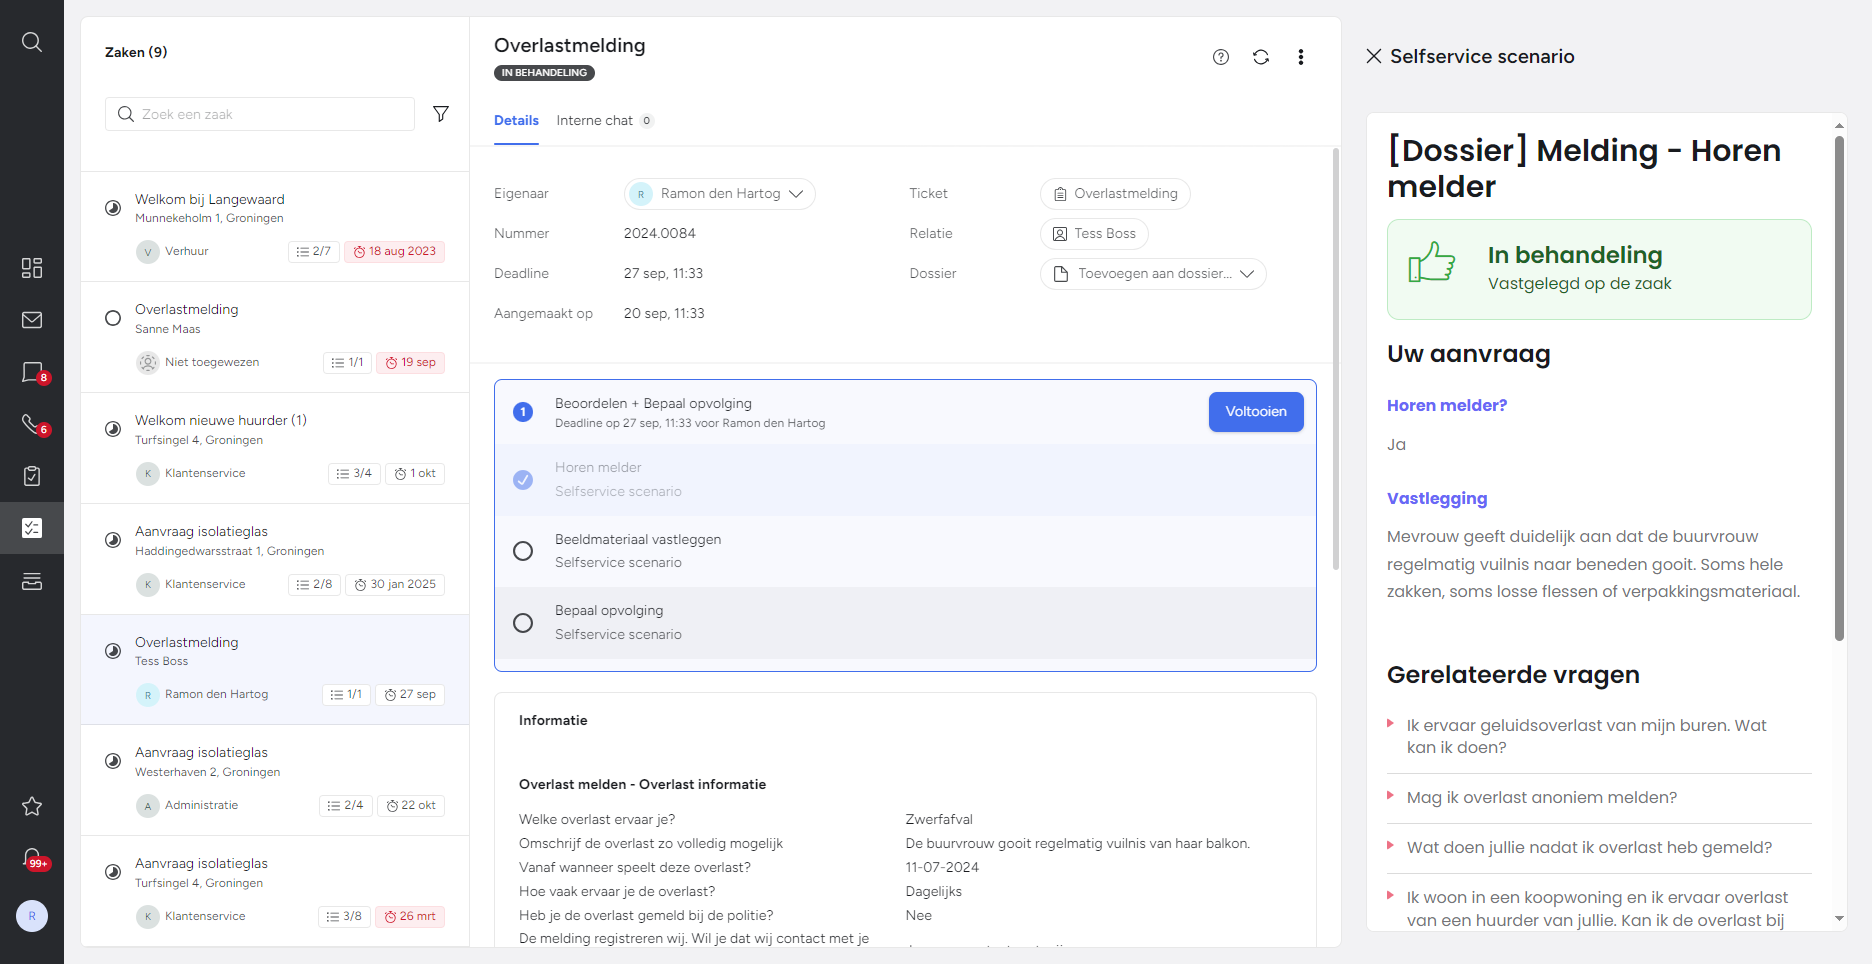Check the Bepaal opvolging step circle
The image size is (1872, 964).
[x=523, y=623]
